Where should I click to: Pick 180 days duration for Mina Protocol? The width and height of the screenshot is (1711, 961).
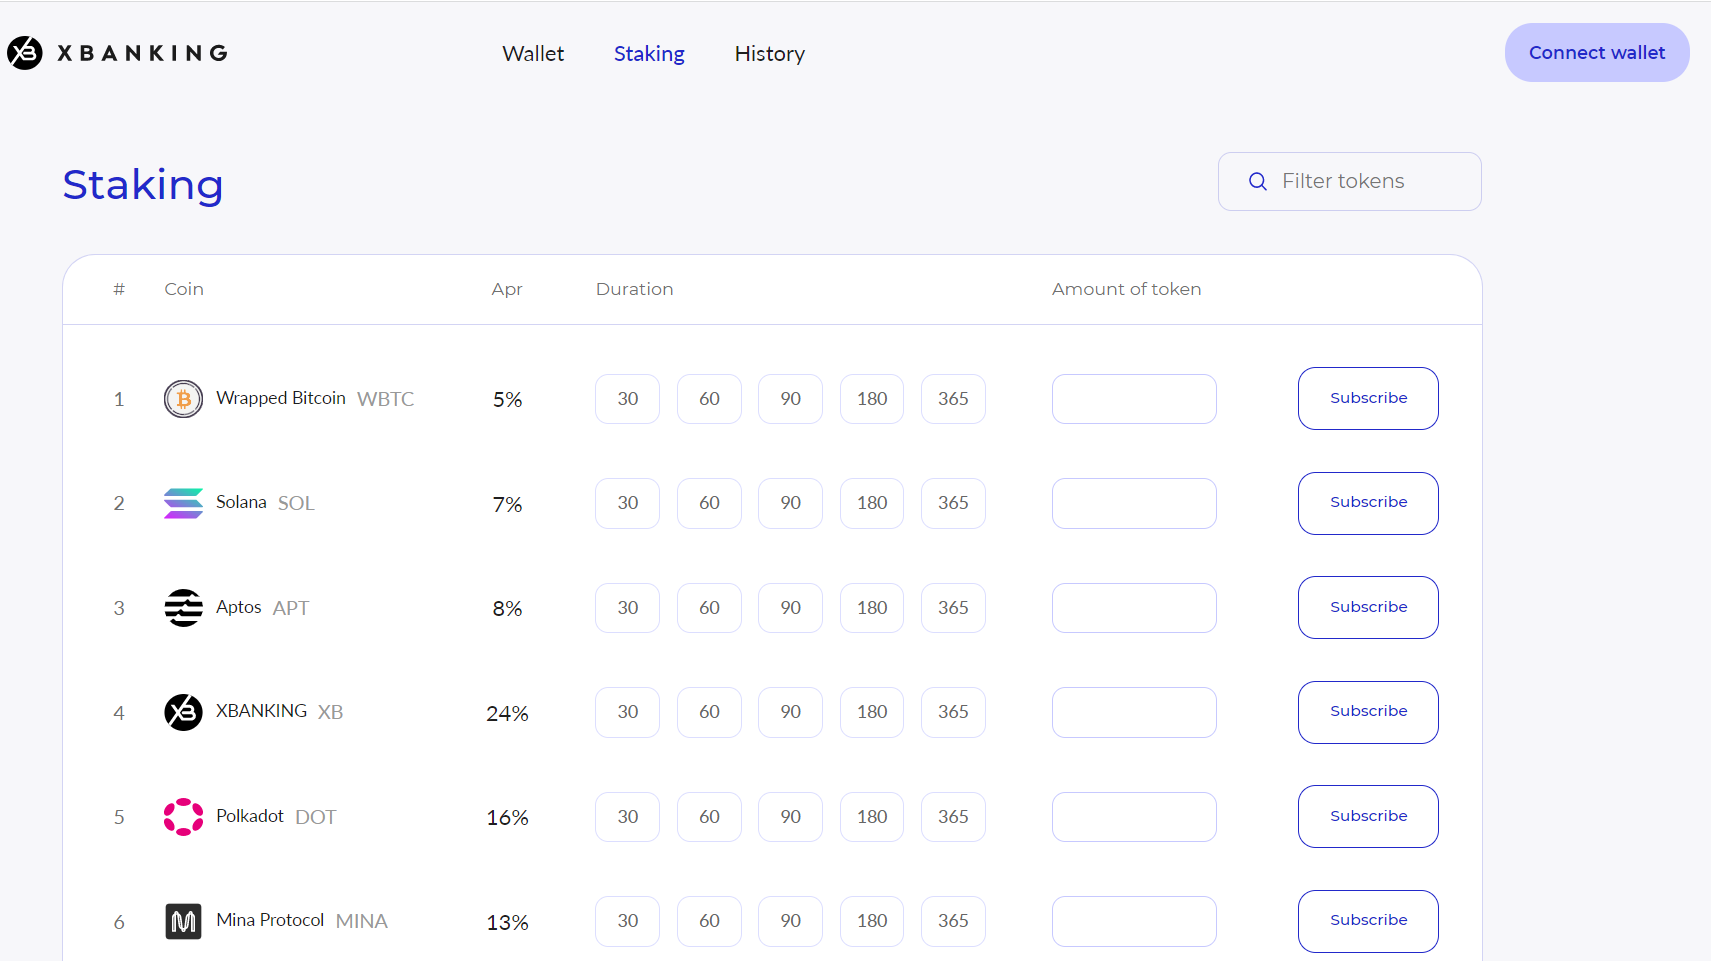[872, 921]
